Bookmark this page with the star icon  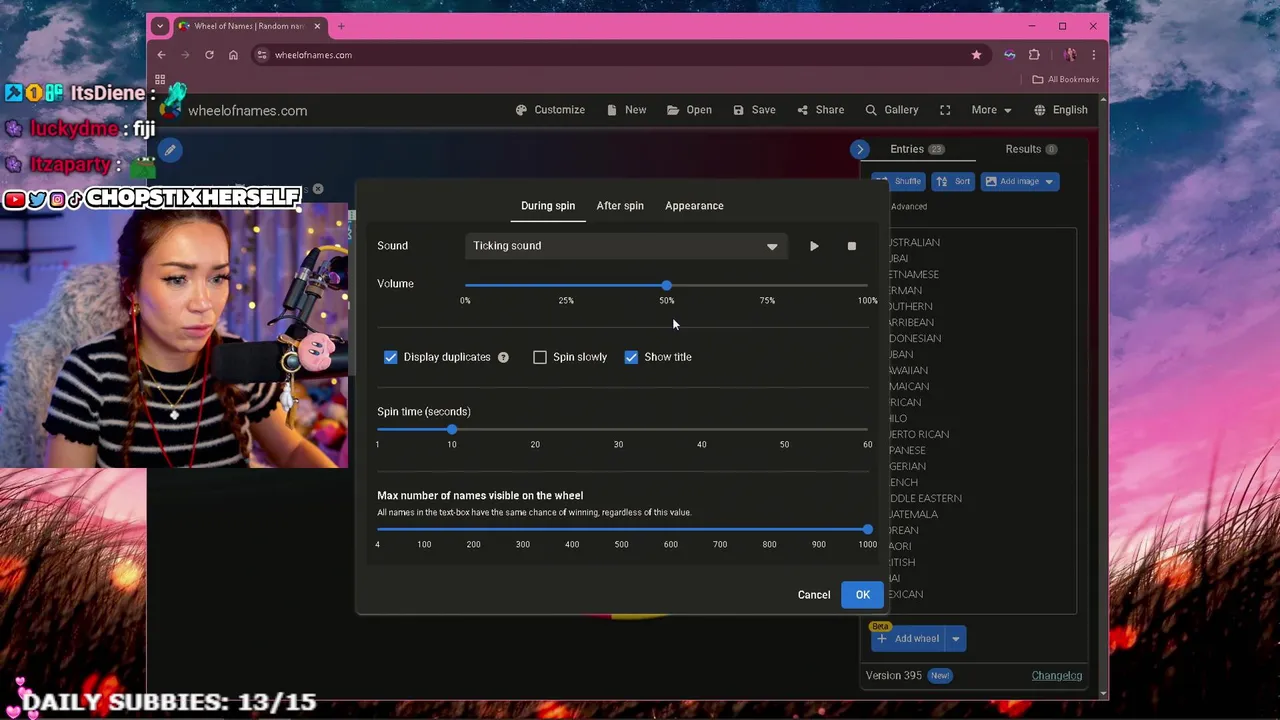(977, 55)
